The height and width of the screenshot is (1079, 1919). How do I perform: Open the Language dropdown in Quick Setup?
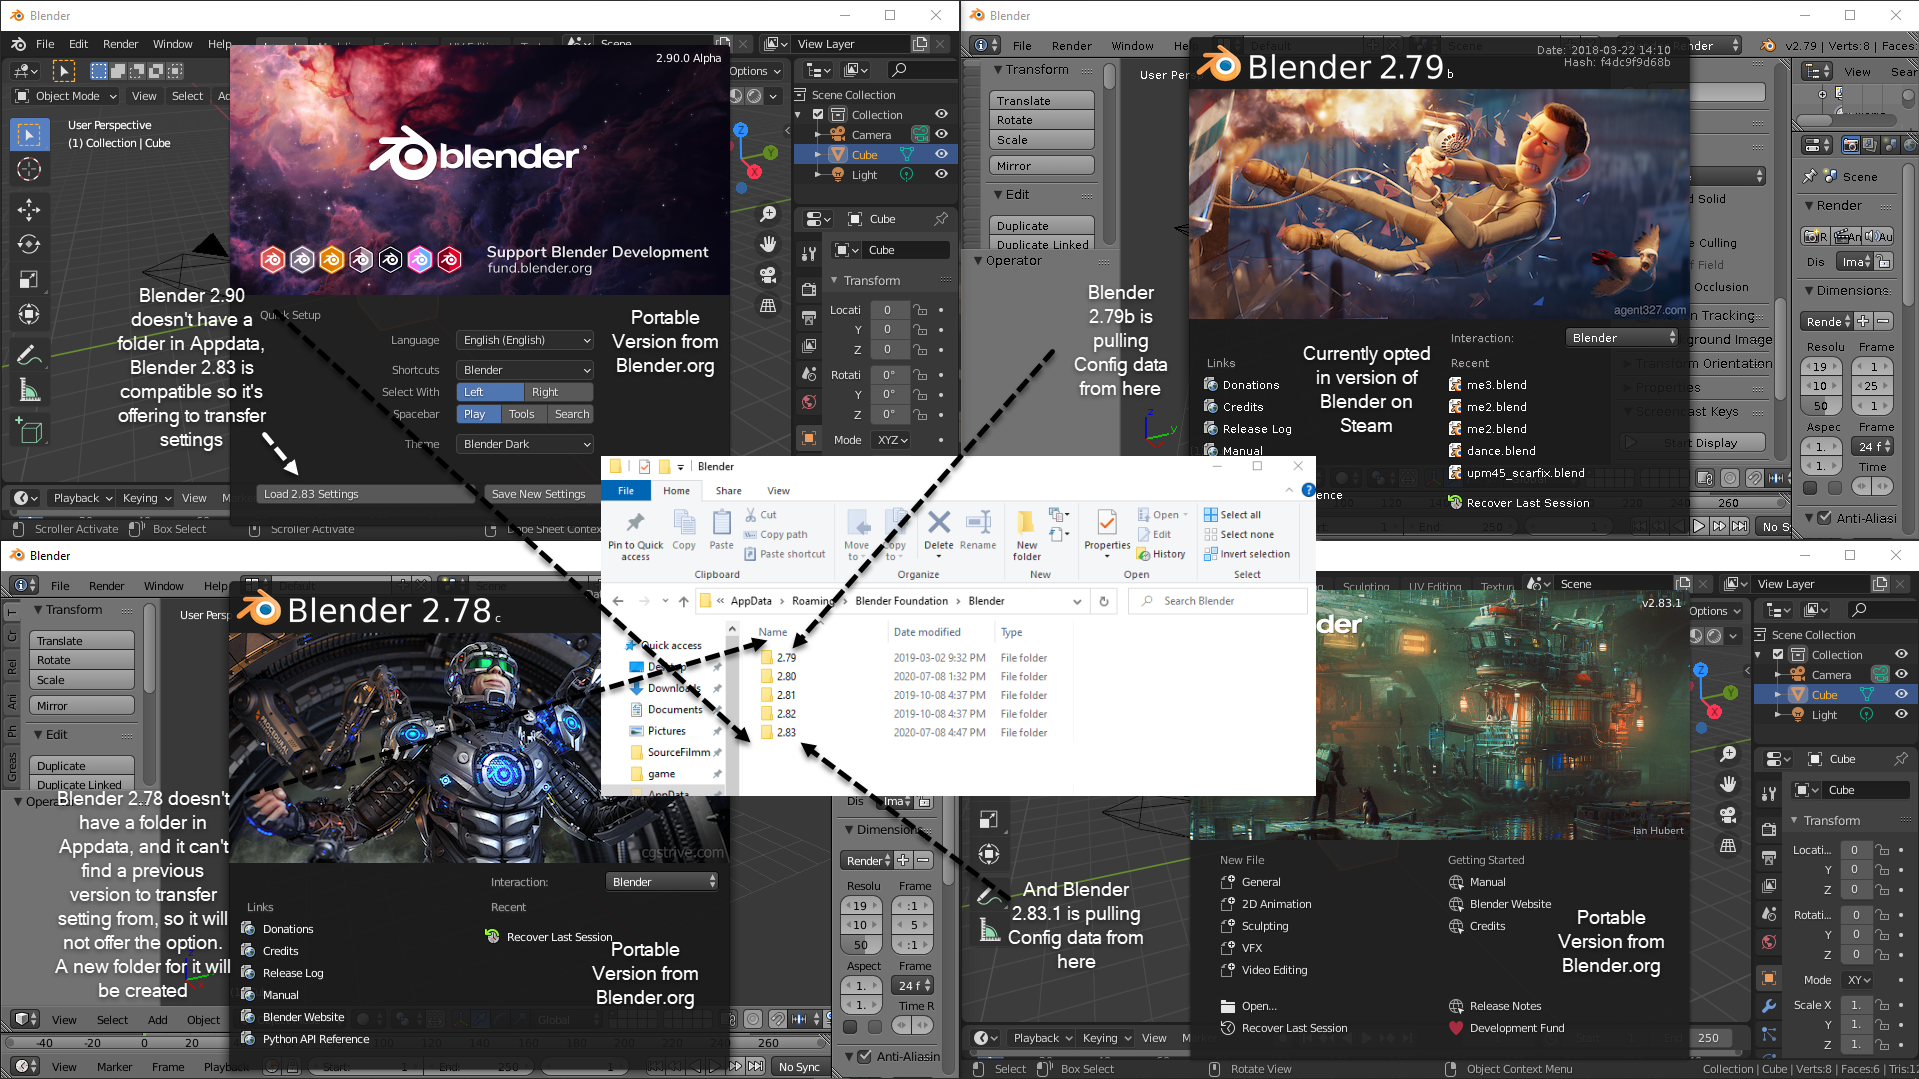[525, 340]
